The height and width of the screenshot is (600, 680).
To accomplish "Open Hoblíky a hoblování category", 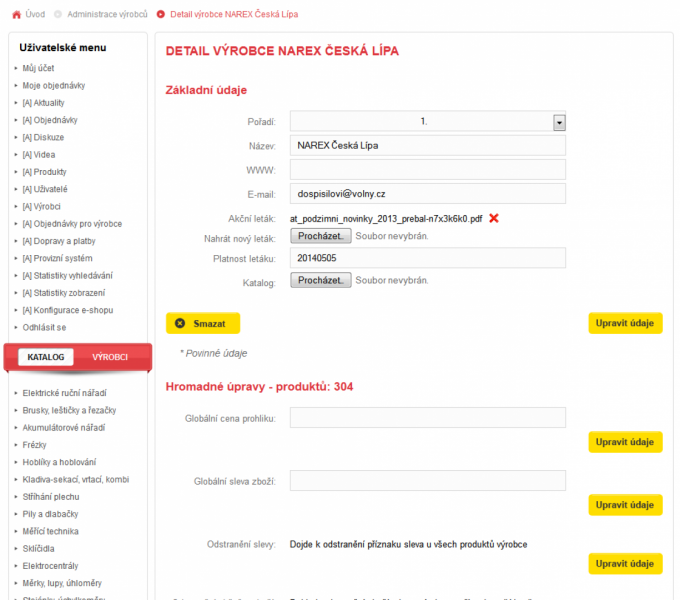I will (59, 463).
